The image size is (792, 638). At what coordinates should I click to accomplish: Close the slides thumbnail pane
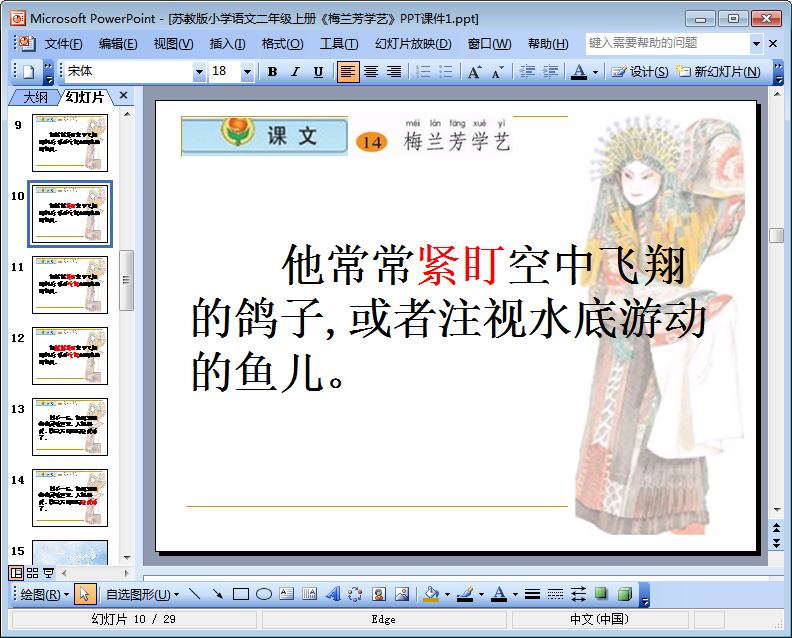[123, 95]
